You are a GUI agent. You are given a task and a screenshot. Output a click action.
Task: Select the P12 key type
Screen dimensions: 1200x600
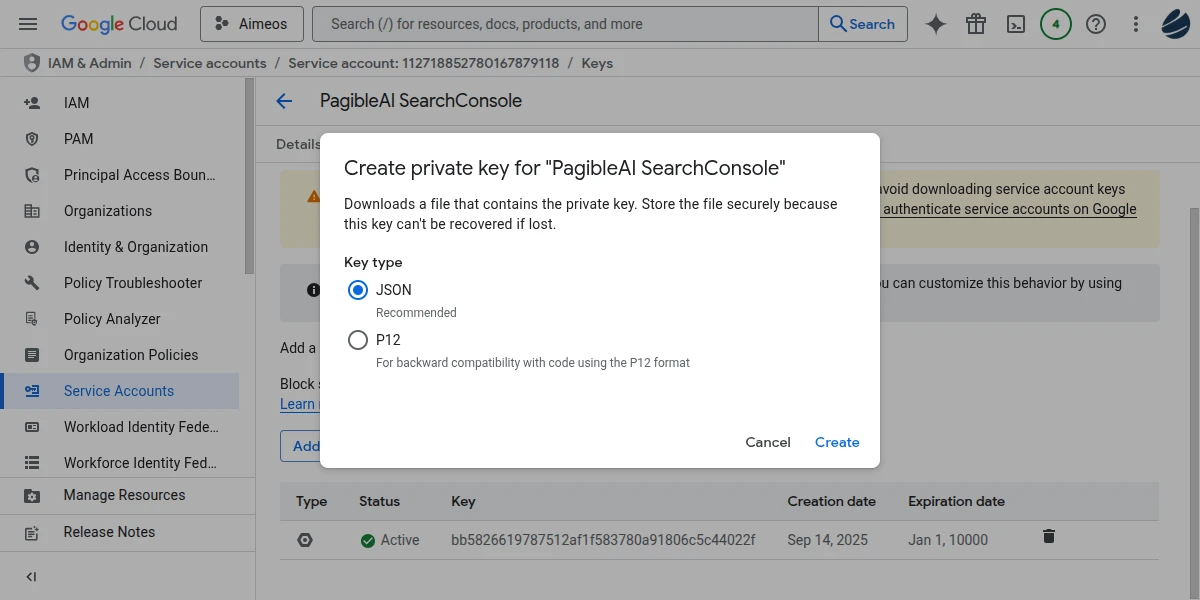coord(358,340)
